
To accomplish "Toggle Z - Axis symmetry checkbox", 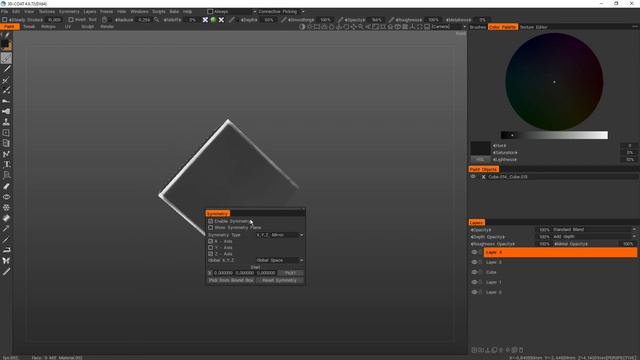I will (211, 253).
